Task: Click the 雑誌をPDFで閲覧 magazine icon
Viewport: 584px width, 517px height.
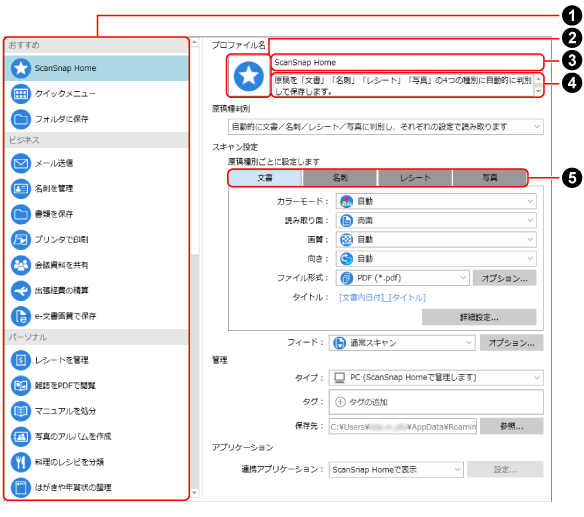Action: 20,386
